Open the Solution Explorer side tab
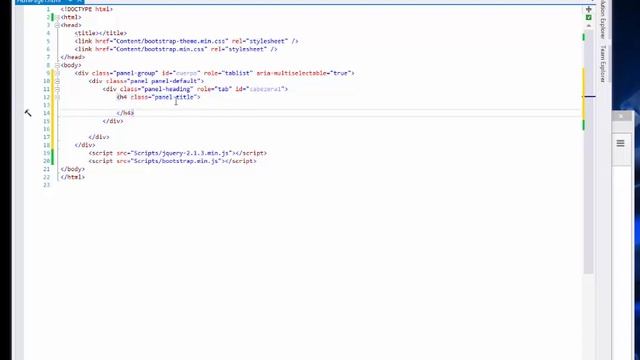The width and height of the screenshot is (640, 360). coord(603,19)
